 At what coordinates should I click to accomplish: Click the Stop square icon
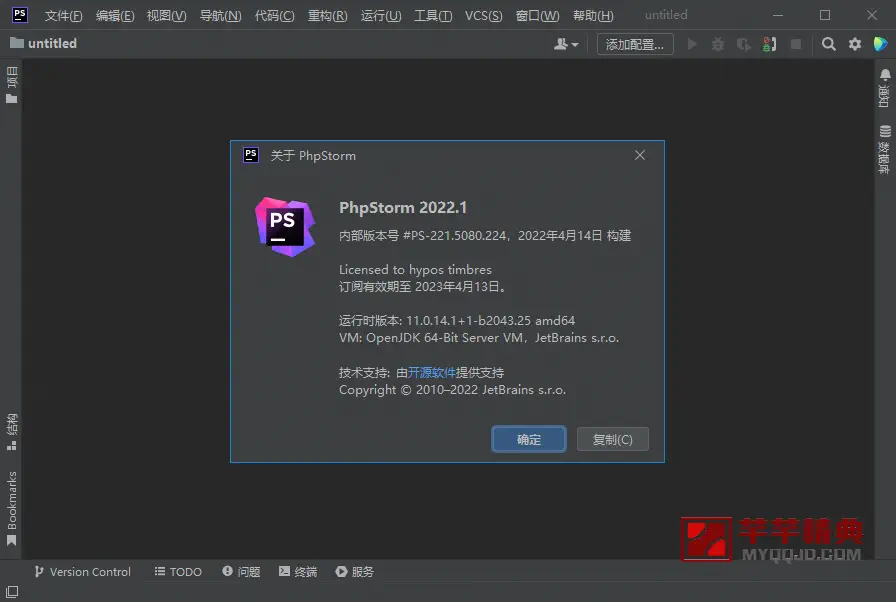pos(795,44)
